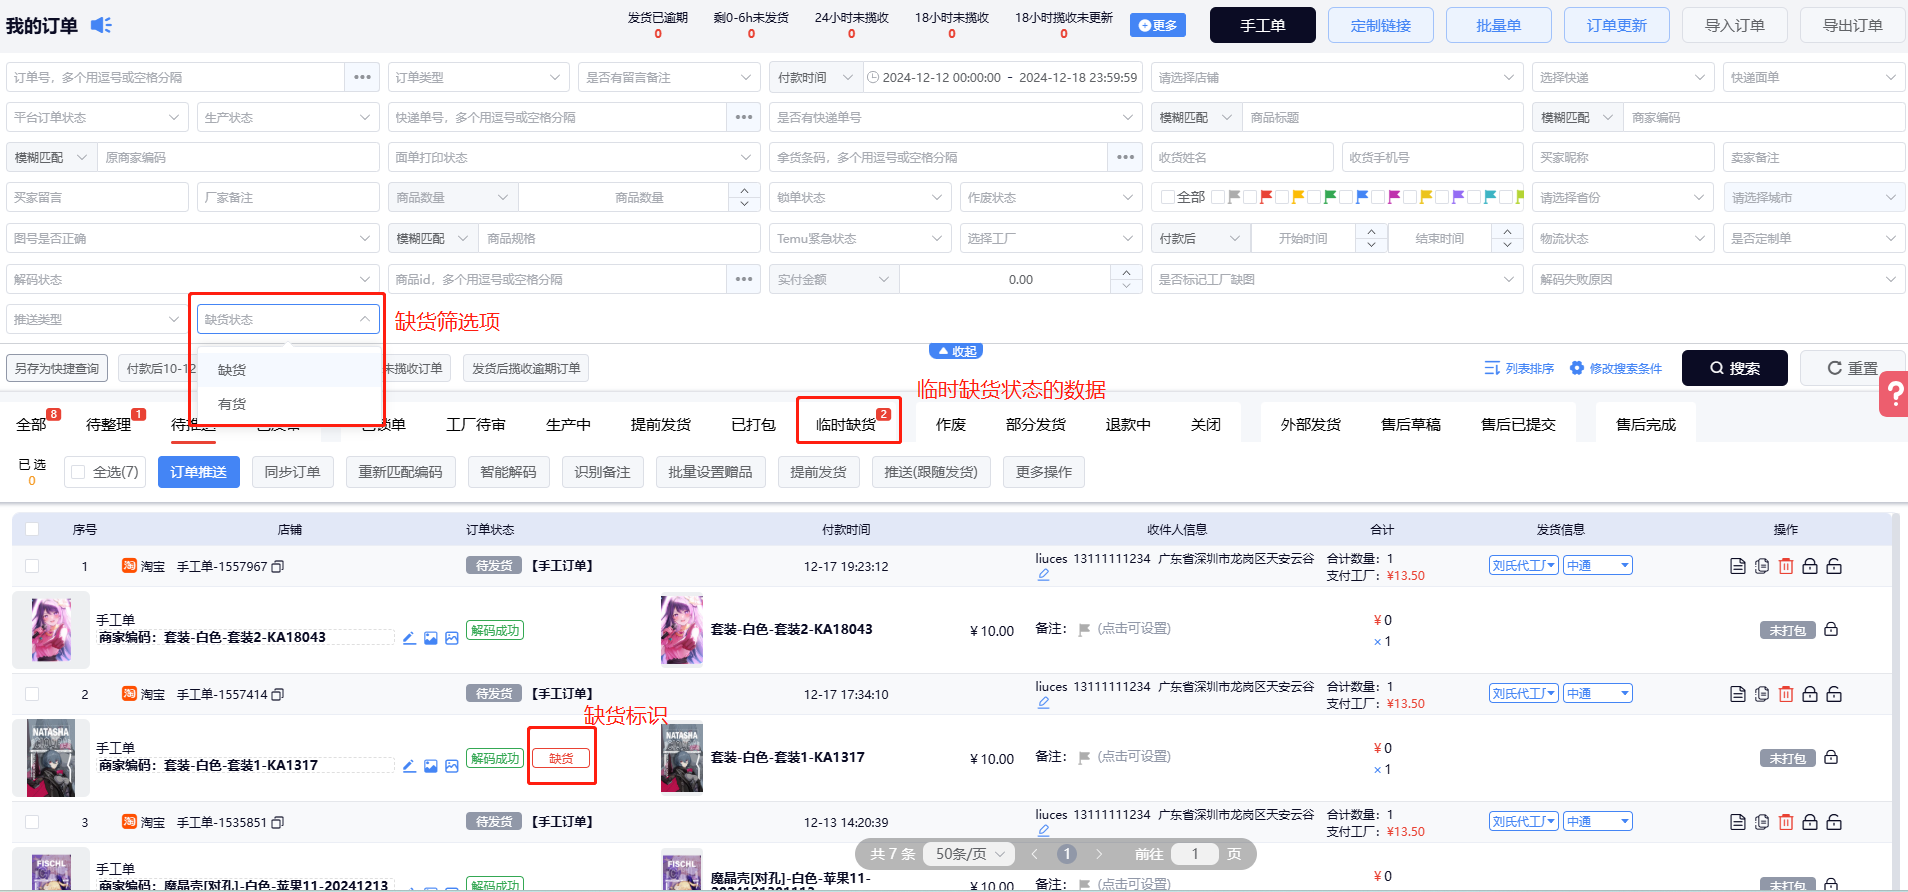Switch to the 临时缺货 tab
This screenshot has width=1908, height=892.
tap(847, 424)
